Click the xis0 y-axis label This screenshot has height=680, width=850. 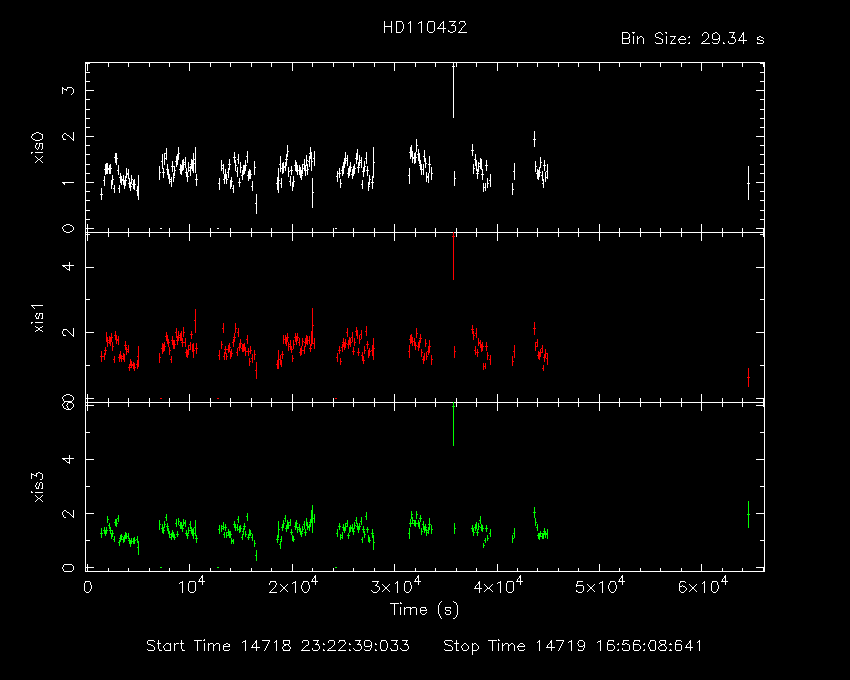click(x=38, y=149)
